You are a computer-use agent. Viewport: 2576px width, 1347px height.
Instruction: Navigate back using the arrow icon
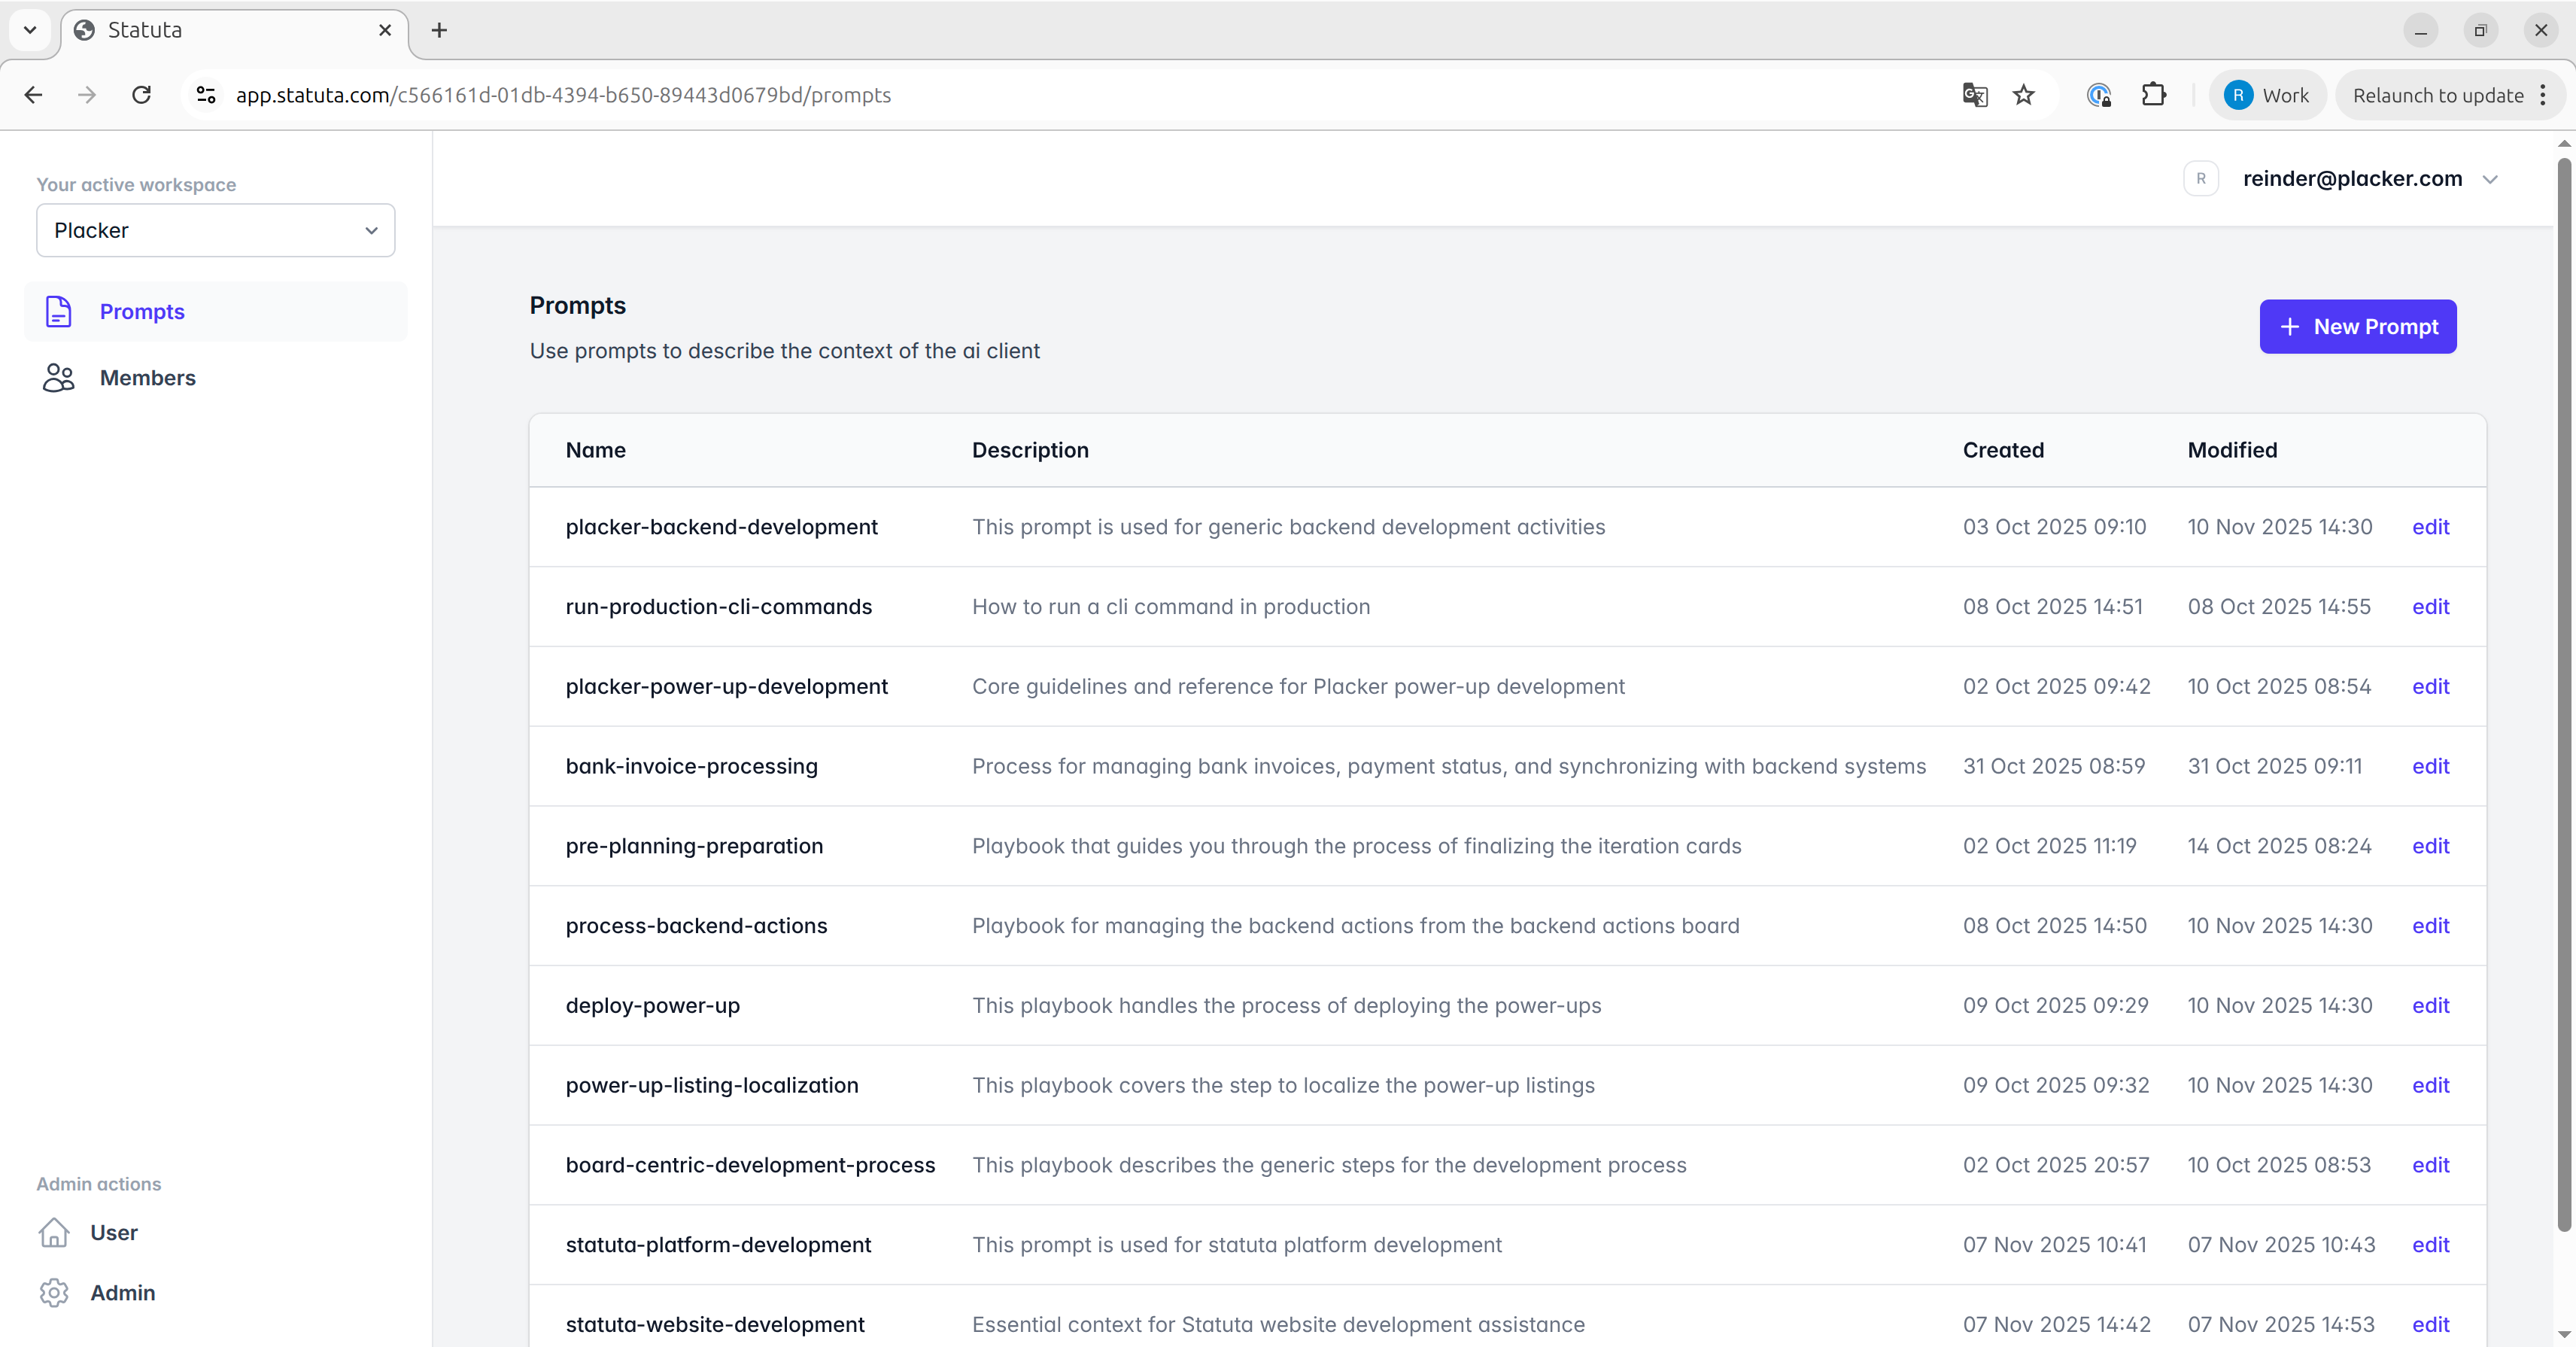(33, 94)
